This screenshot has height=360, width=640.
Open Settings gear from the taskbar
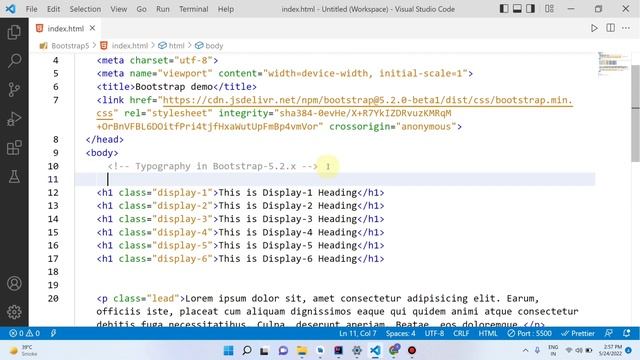point(357,351)
